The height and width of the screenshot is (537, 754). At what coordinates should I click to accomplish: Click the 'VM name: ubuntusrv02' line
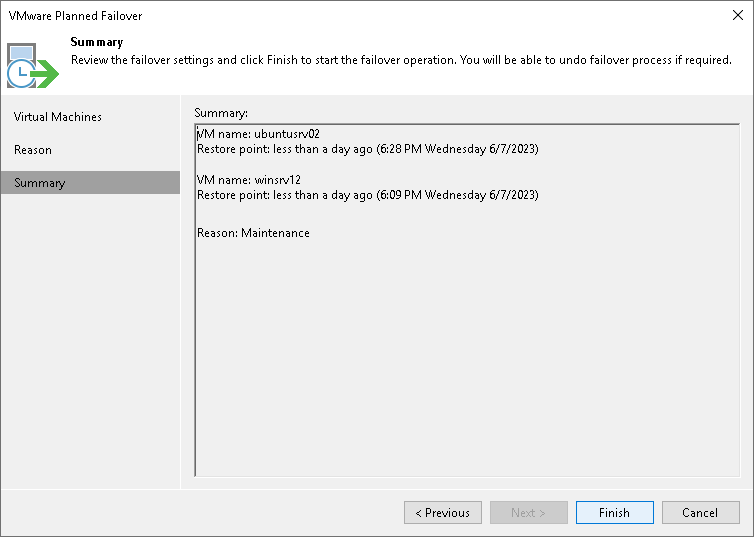[258, 134]
